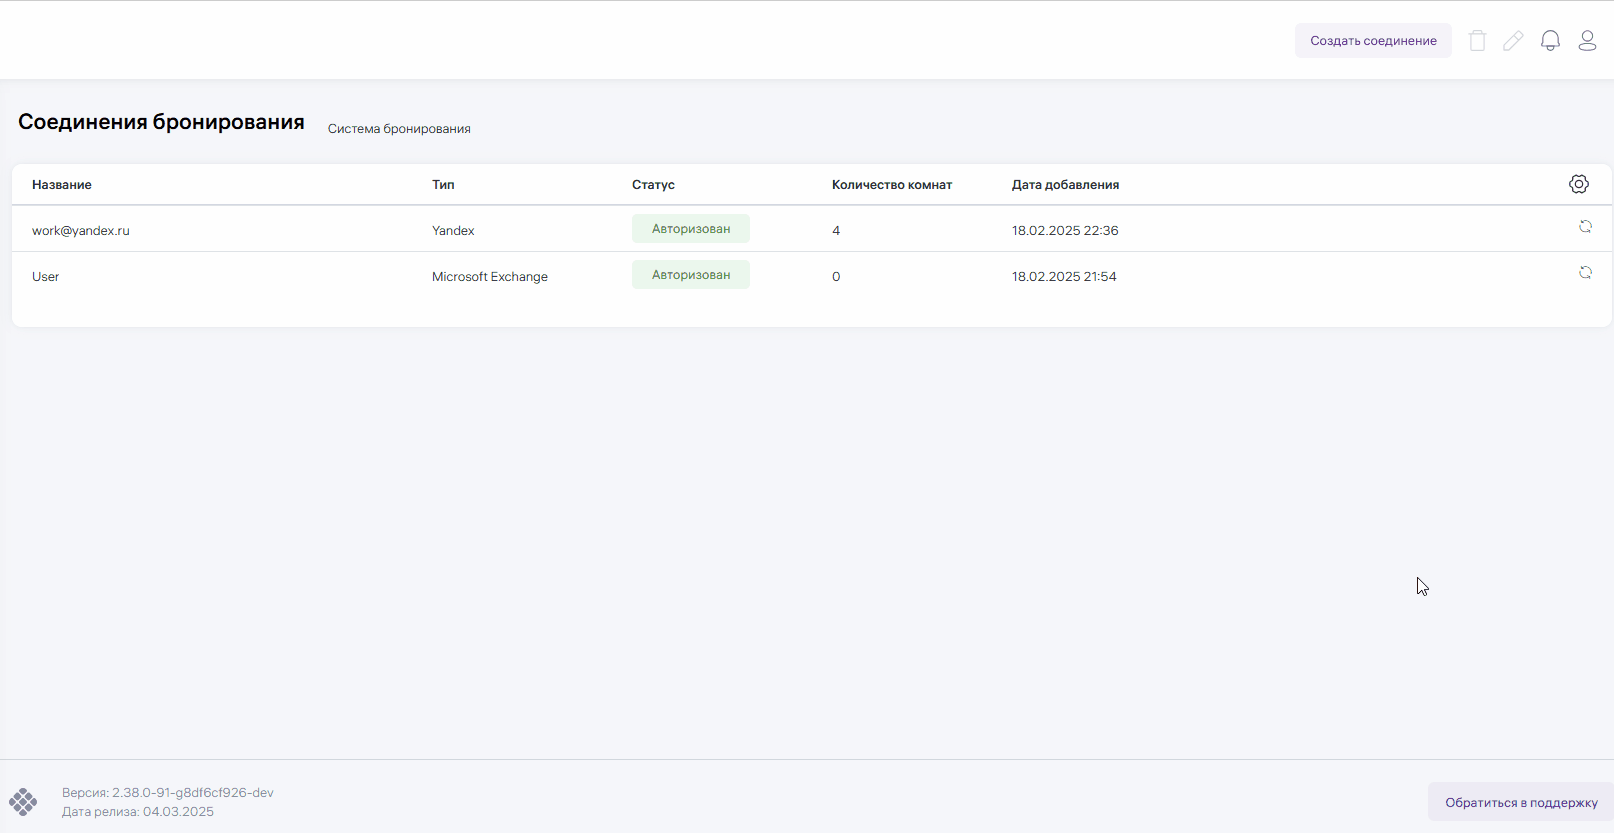Click Обратиться в поддержку button

pyautogui.click(x=1520, y=802)
